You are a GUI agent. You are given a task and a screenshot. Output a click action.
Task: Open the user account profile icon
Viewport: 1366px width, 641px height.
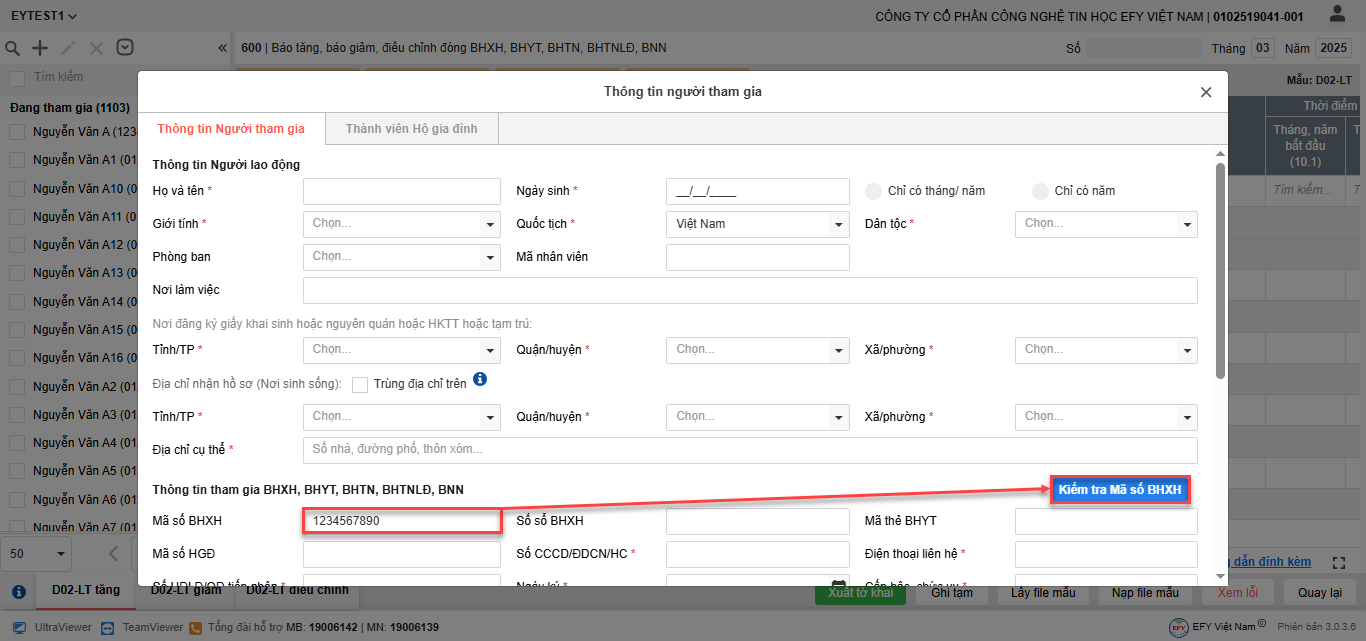coord(1337,15)
